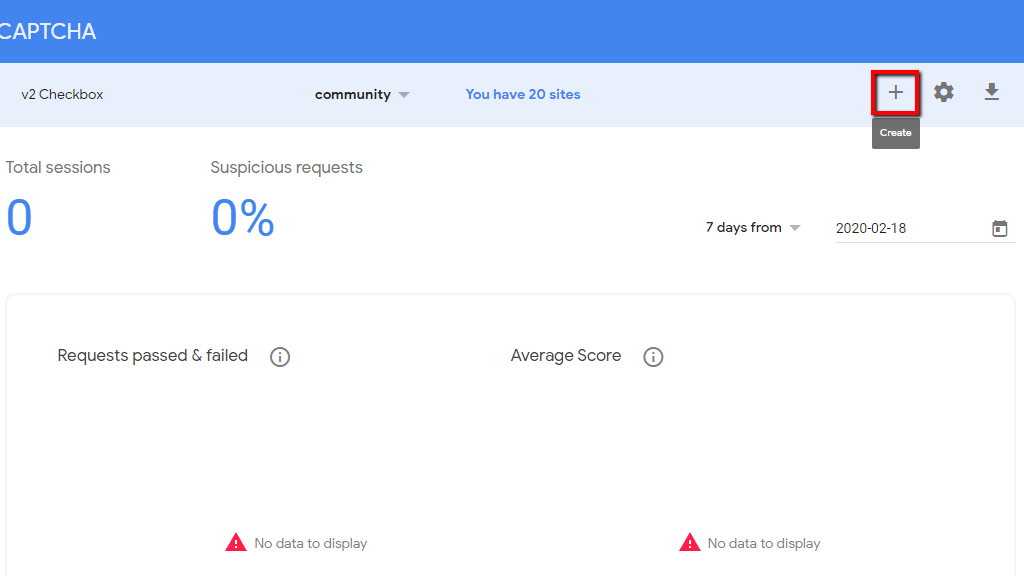
Task: Open the You have 20 sites link
Action: point(522,94)
